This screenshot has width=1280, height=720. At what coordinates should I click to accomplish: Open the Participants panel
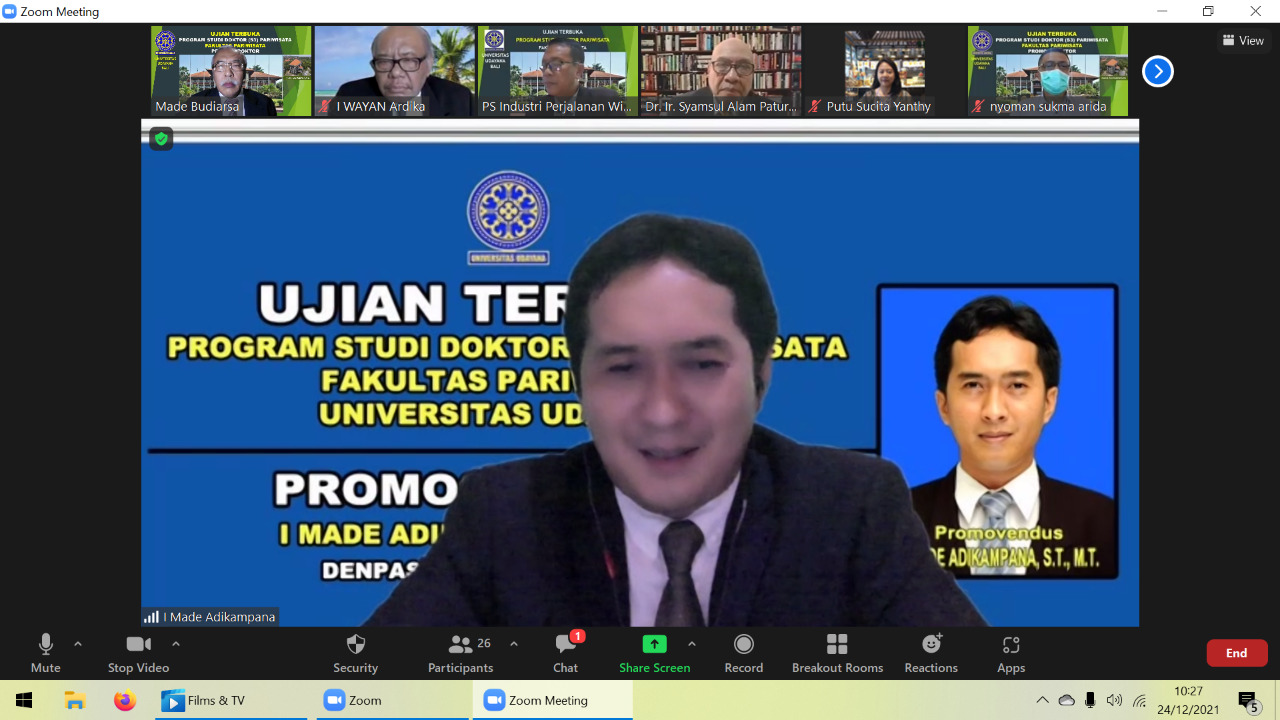coord(460,653)
